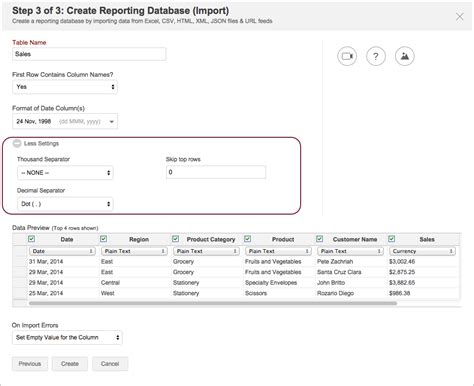
Task: Open the On Import Errors dropdown
Action: [x=67, y=337]
